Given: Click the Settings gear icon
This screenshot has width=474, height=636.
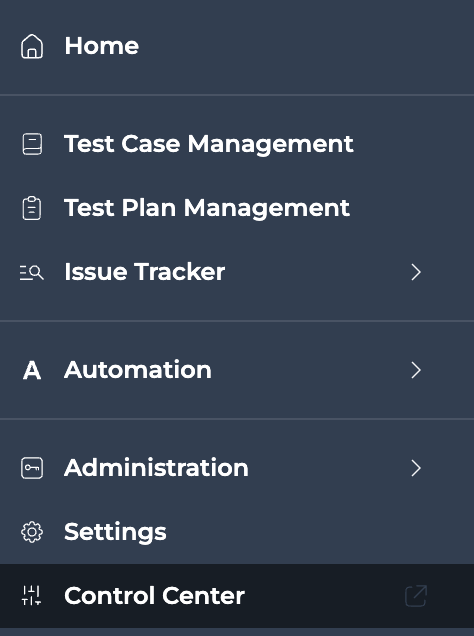Looking at the screenshot, I should tap(32, 532).
